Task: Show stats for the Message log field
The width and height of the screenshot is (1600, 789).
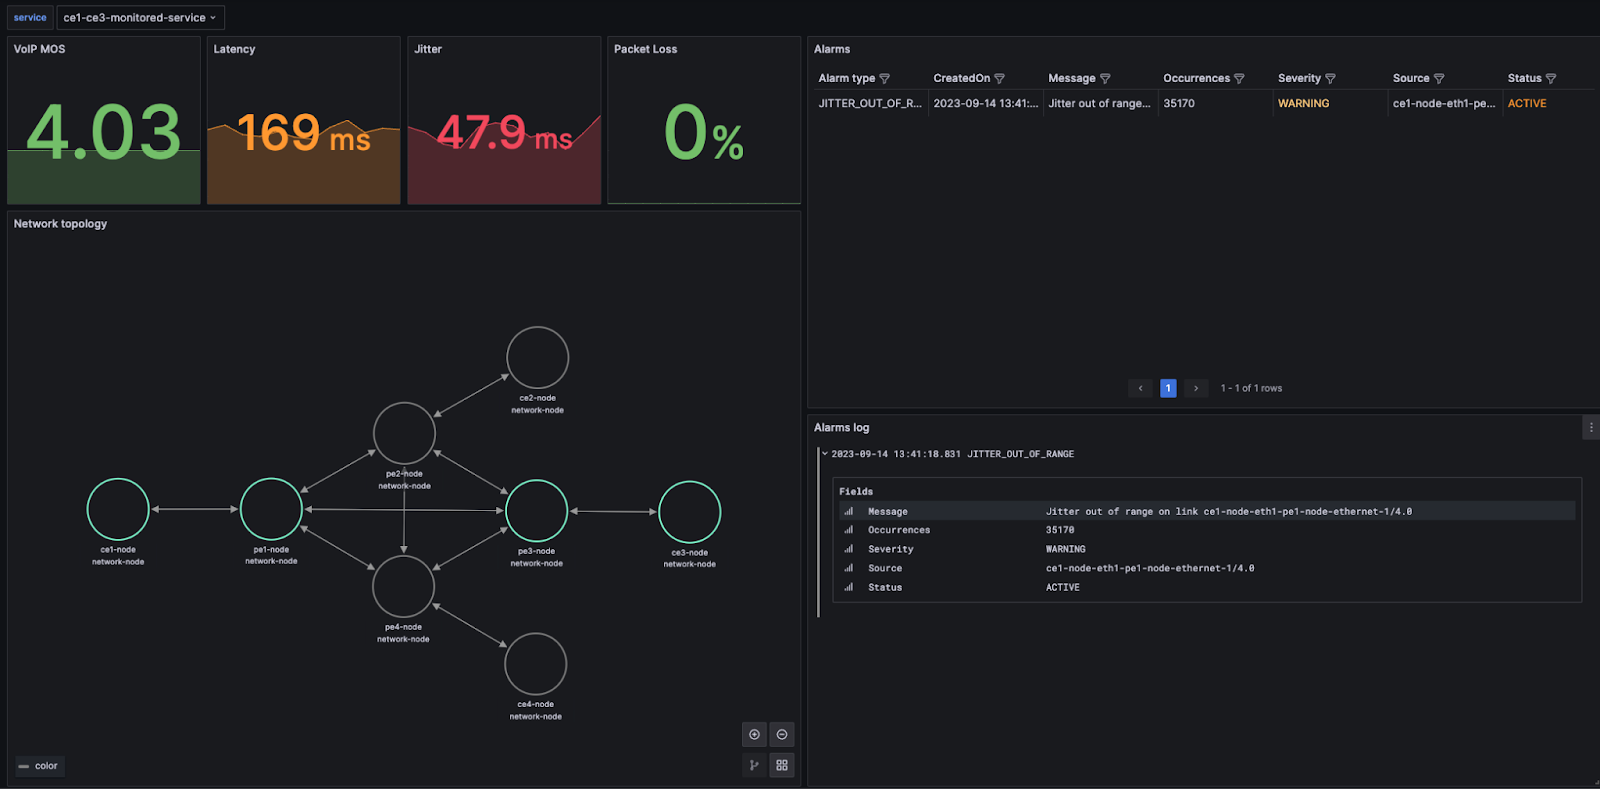Action: coord(849,511)
